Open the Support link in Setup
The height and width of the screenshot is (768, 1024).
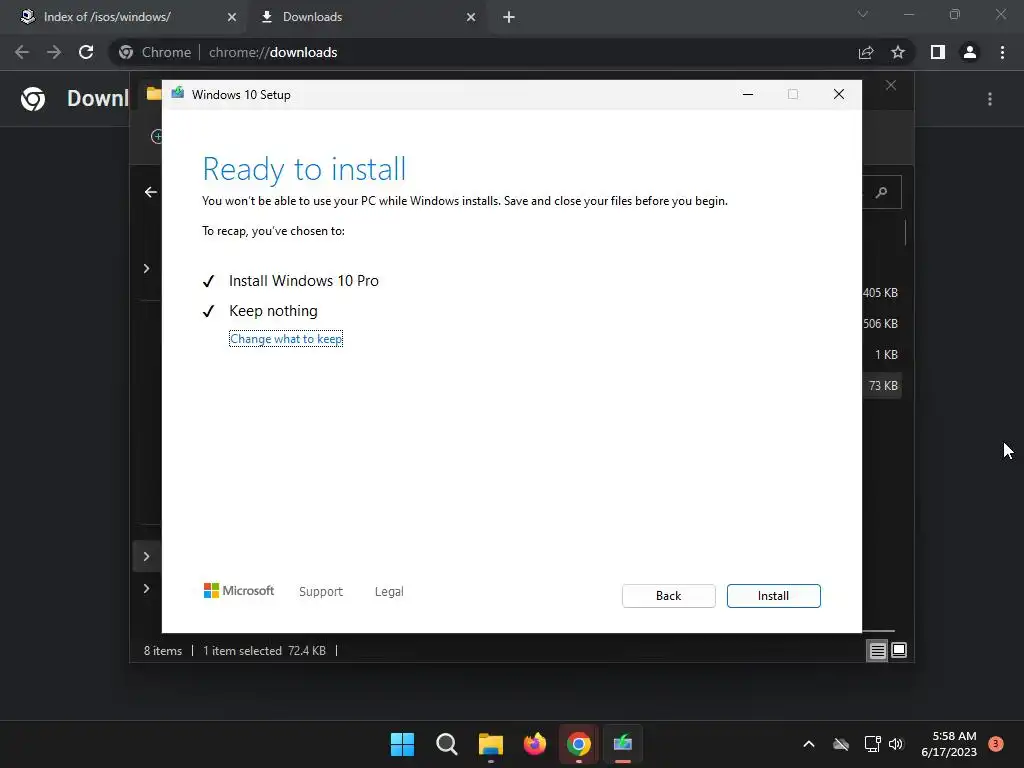321,592
